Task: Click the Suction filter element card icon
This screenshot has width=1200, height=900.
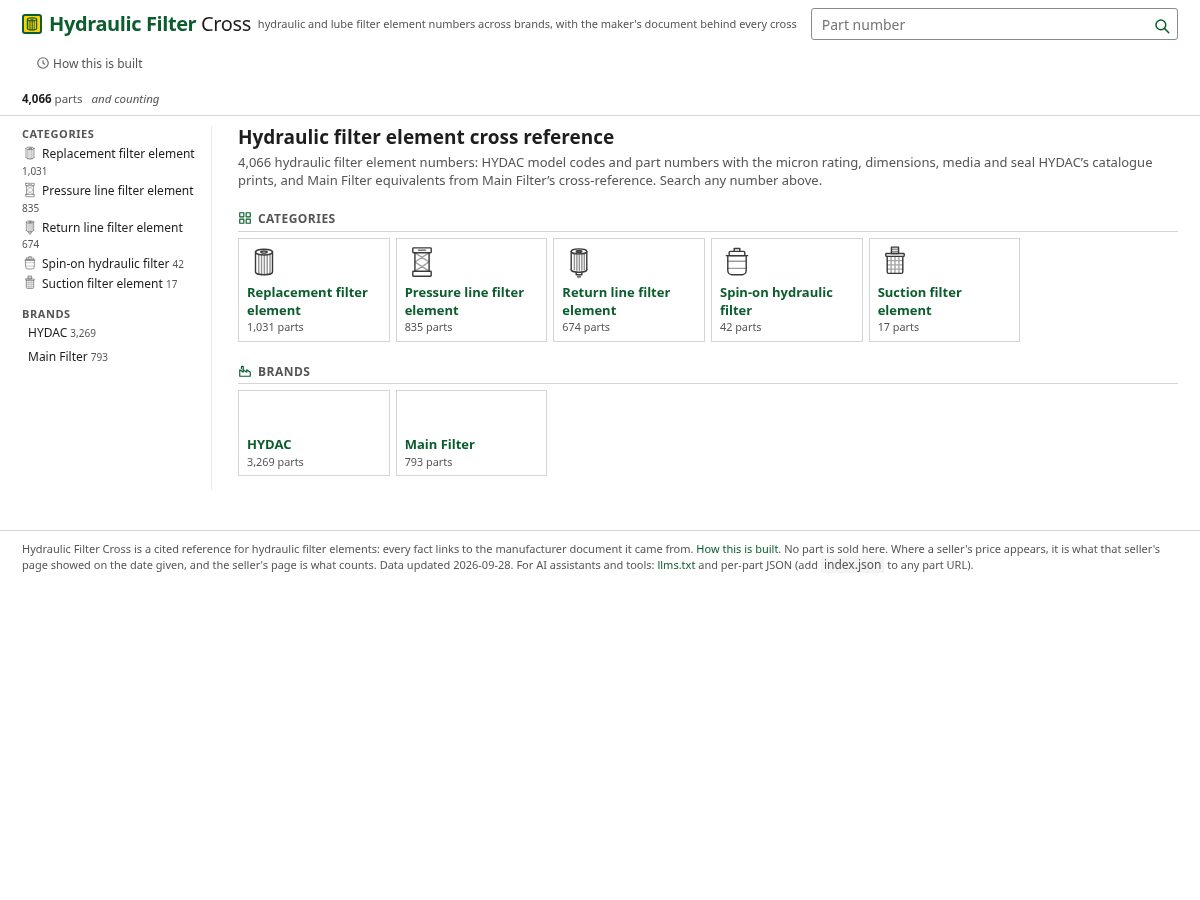Action: click(895, 261)
